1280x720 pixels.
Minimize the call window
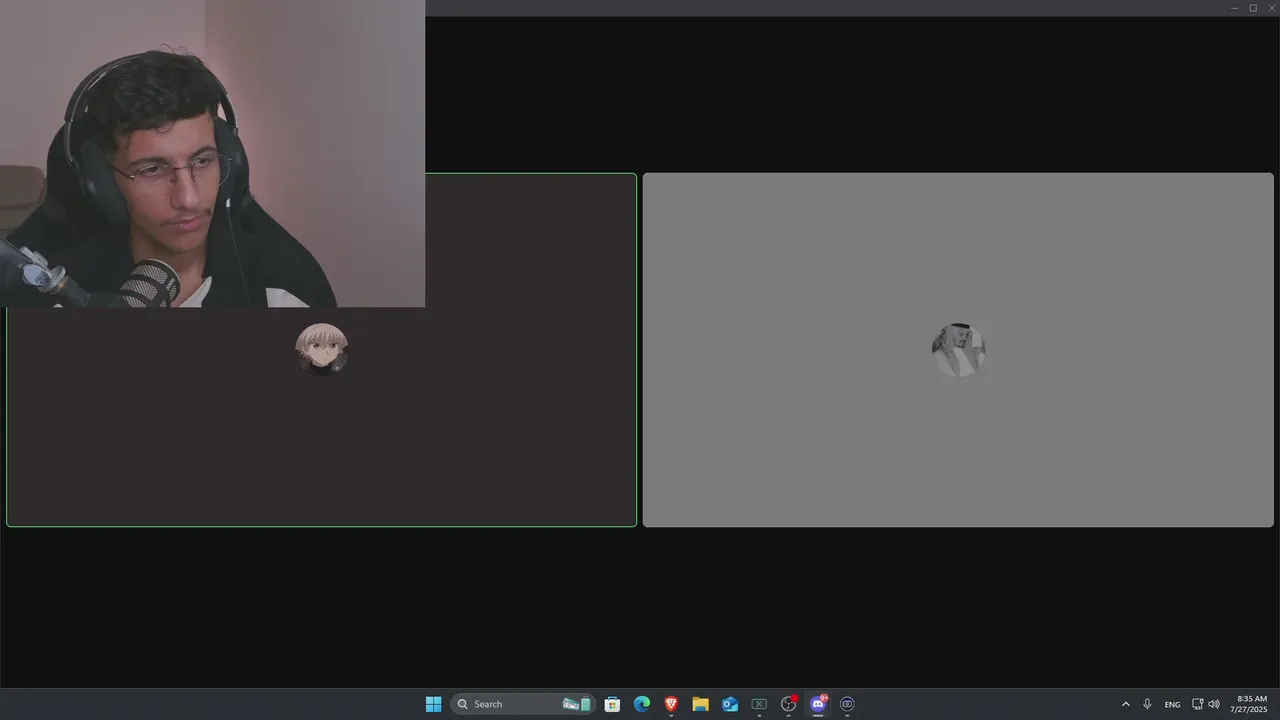1235,8
